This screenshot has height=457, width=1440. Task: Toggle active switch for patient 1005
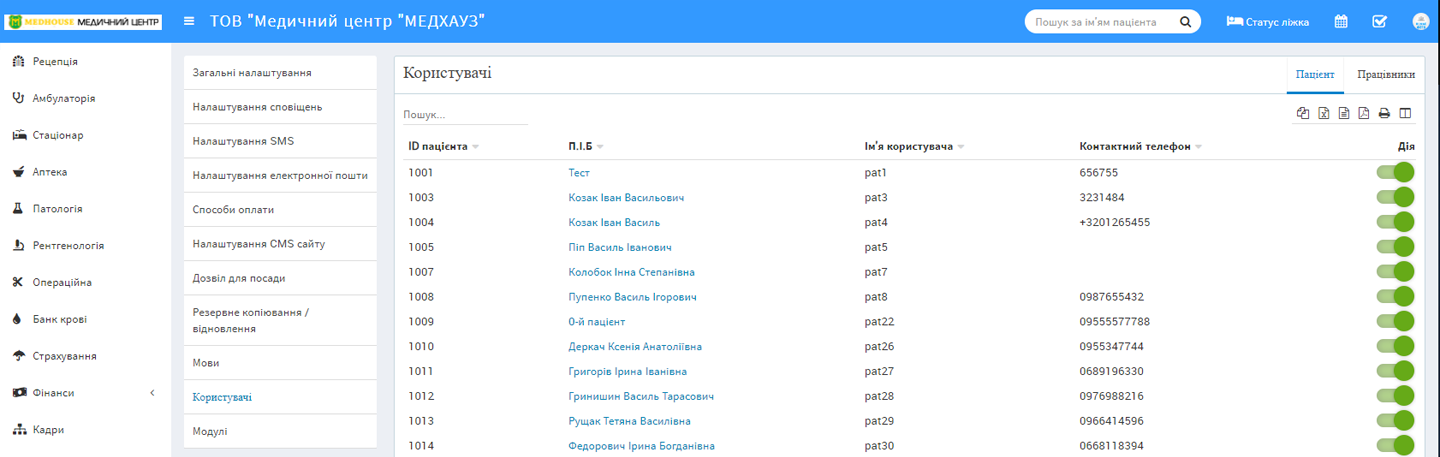click(x=1395, y=247)
